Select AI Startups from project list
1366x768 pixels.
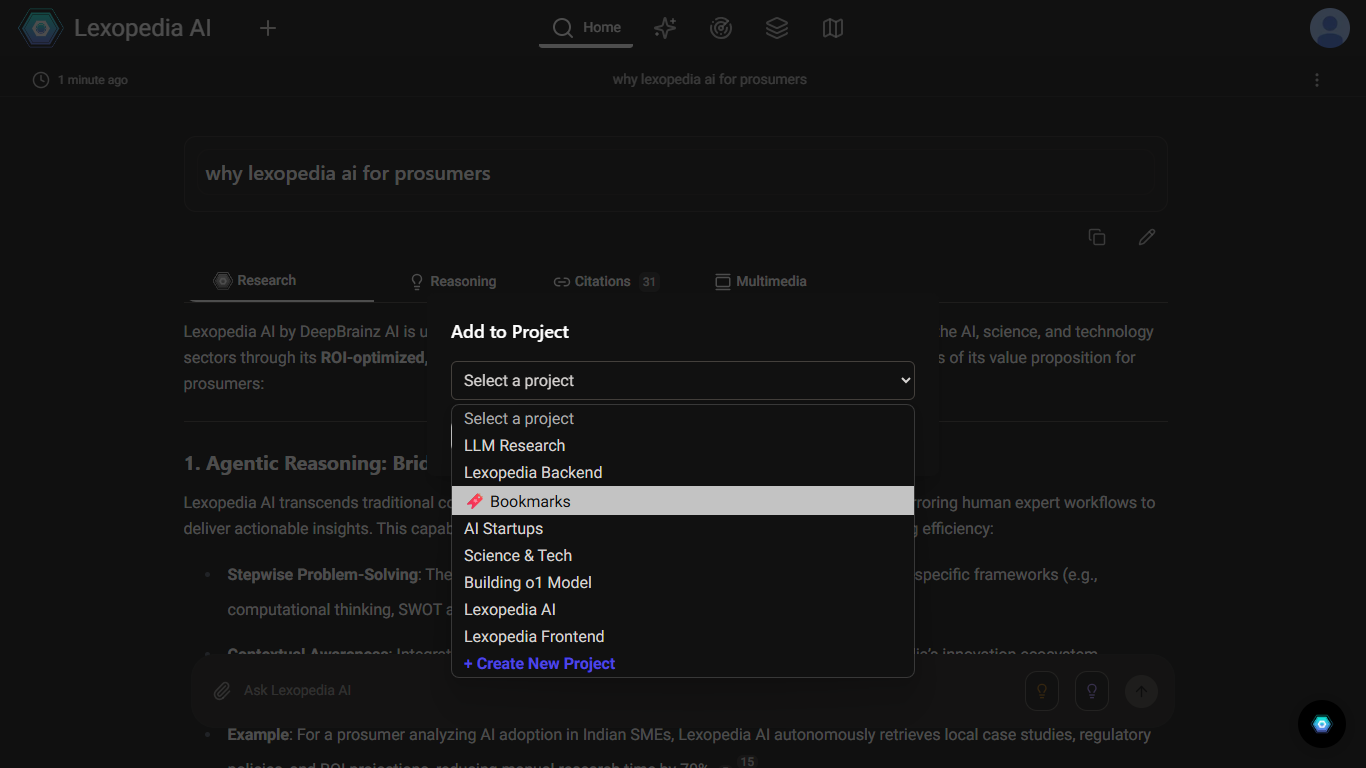[x=683, y=529]
